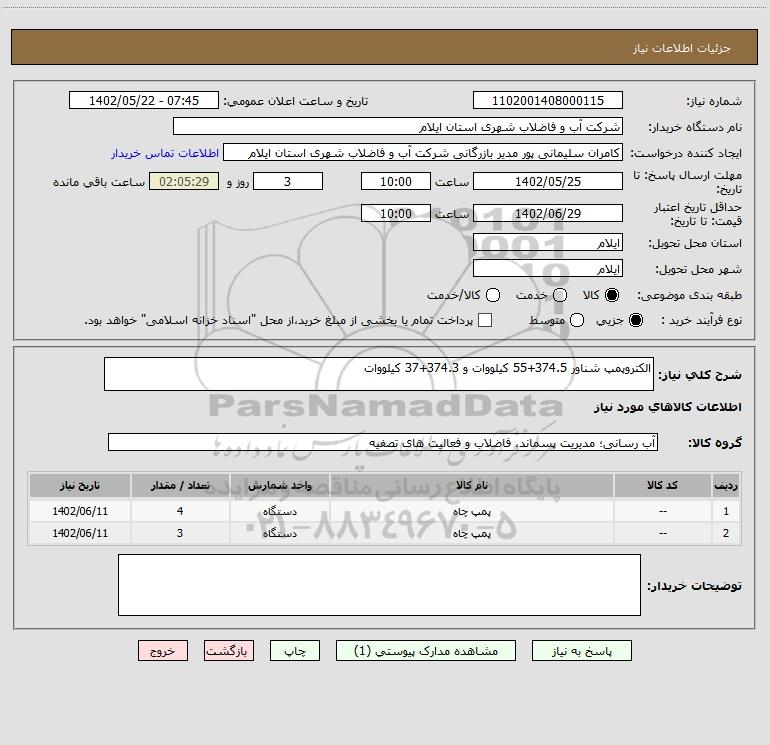
Task: Click the need number field 1102001408000115
Action: [x=548, y=101]
